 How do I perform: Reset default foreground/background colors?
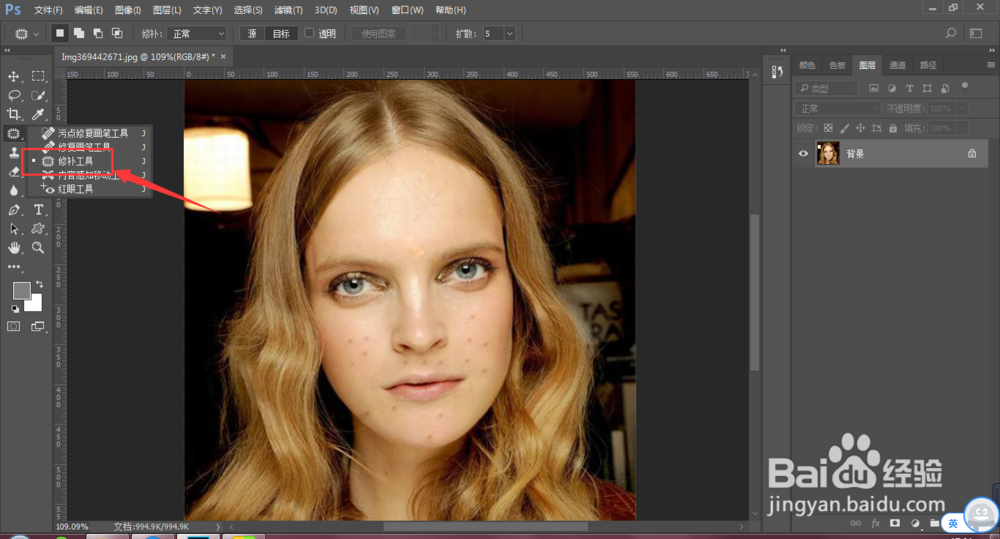pyautogui.click(x=15, y=309)
